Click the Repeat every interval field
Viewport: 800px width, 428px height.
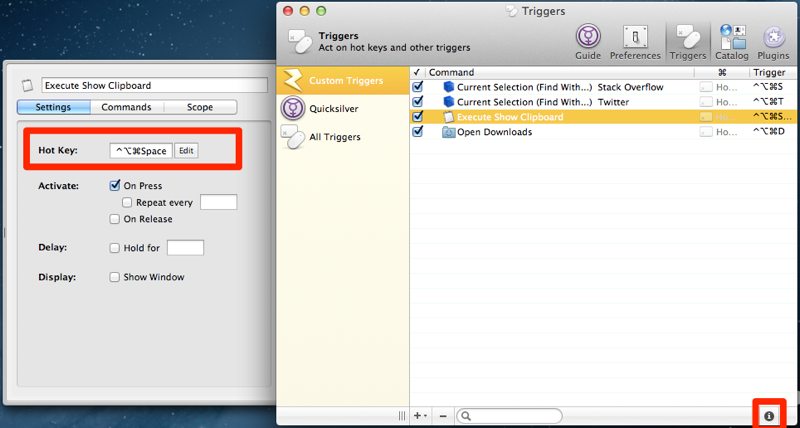point(218,202)
